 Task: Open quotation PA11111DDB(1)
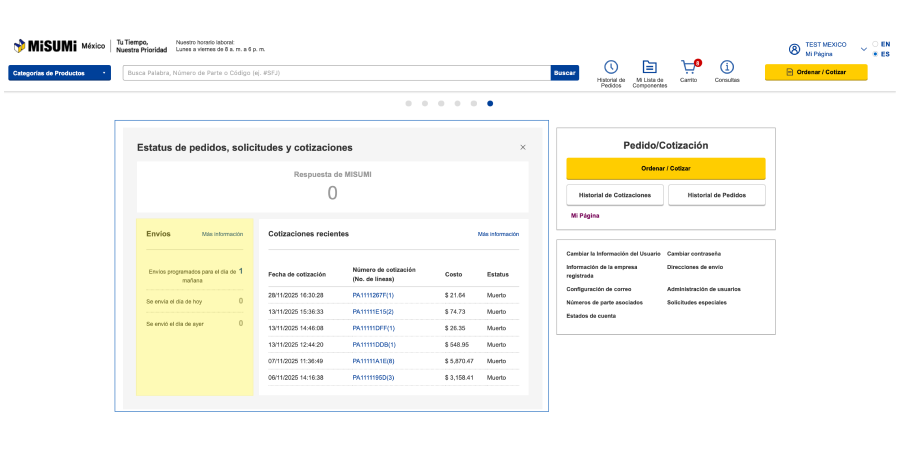point(374,345)
